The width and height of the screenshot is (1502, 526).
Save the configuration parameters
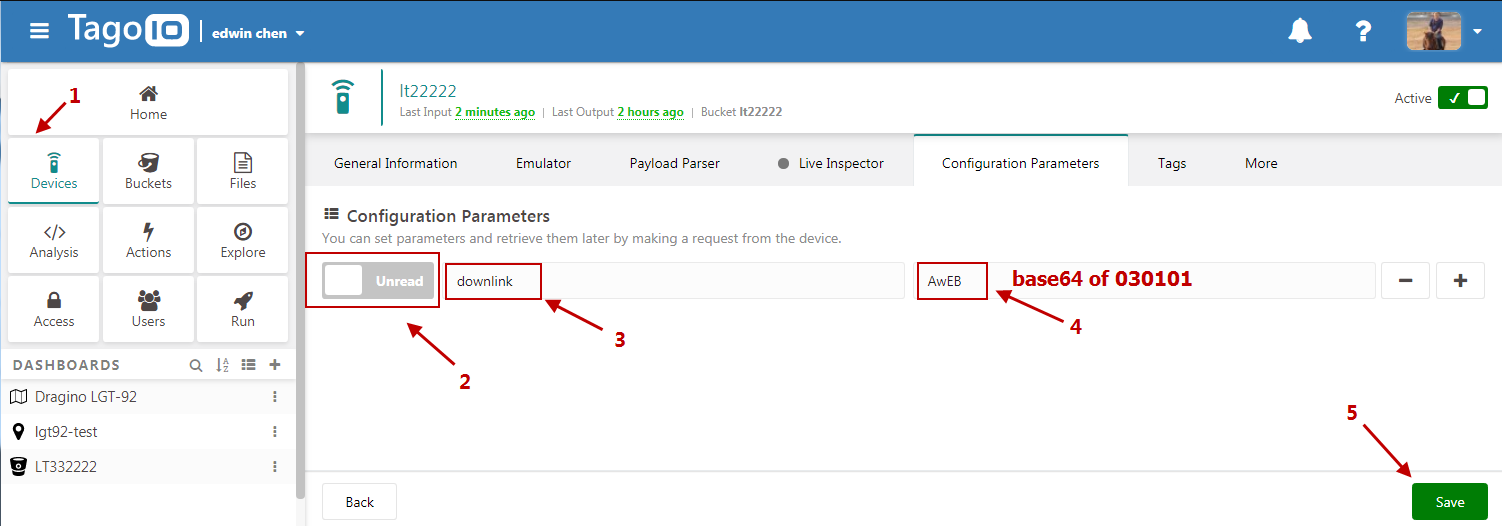pos(1450,502)
